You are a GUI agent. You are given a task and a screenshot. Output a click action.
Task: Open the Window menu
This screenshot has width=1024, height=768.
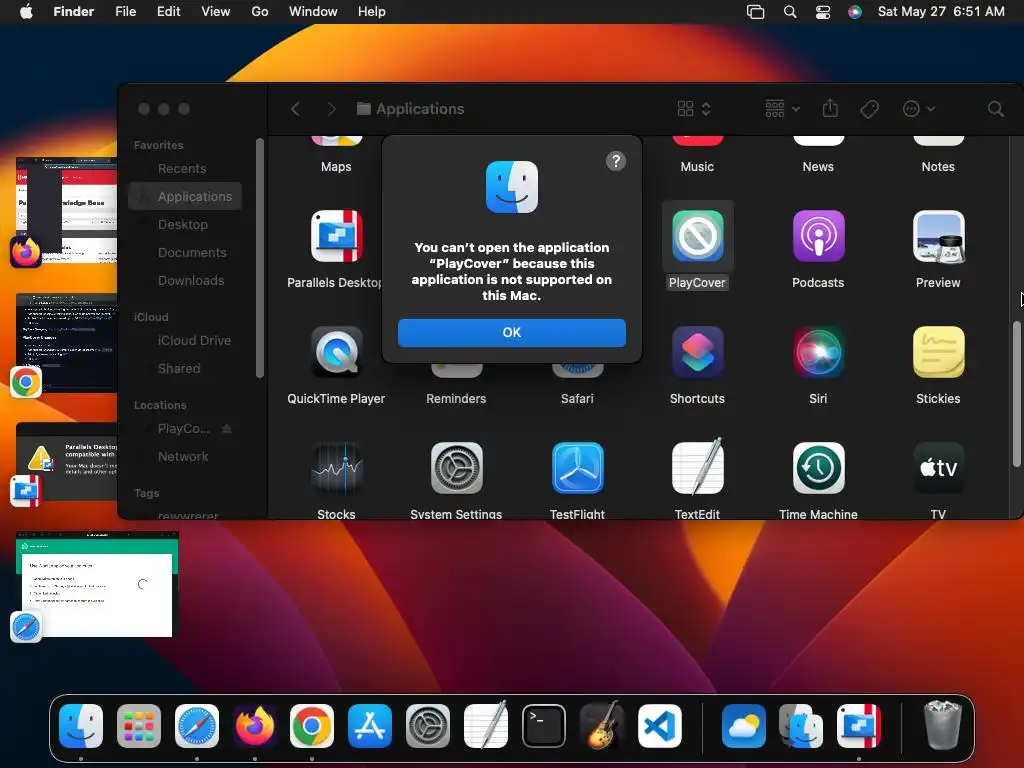click(x=313, y=12)
